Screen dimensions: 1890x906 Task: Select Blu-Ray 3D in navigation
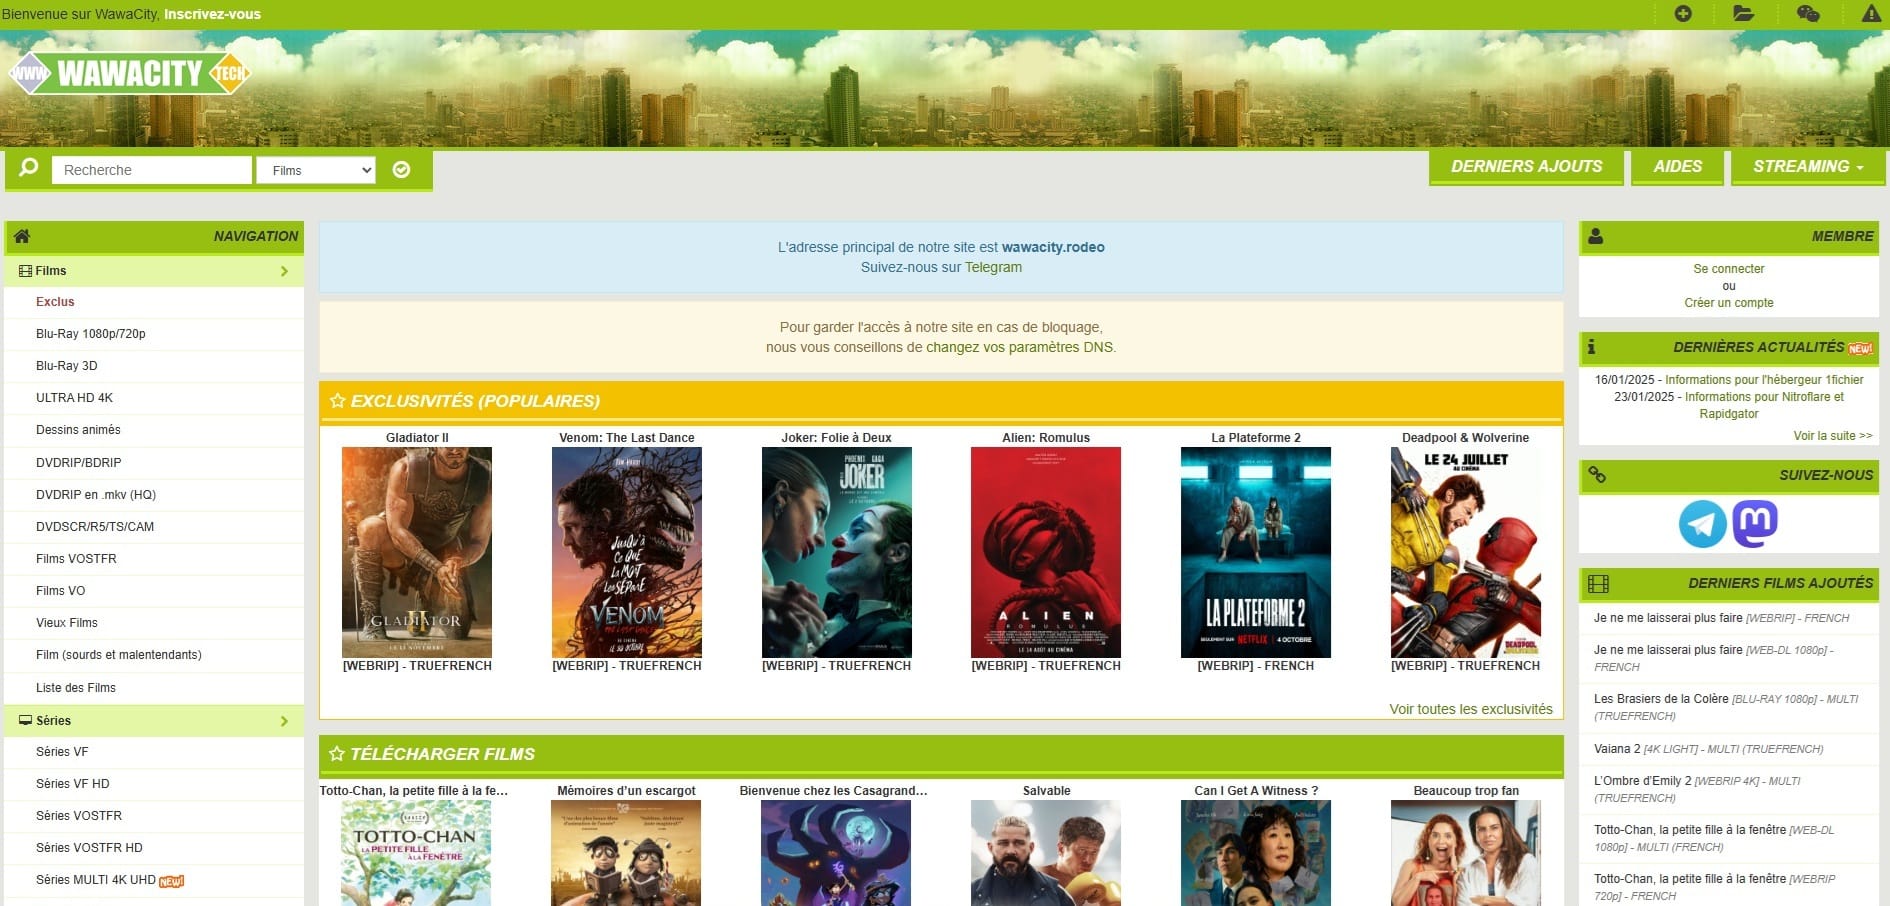[x=67, y=366]
